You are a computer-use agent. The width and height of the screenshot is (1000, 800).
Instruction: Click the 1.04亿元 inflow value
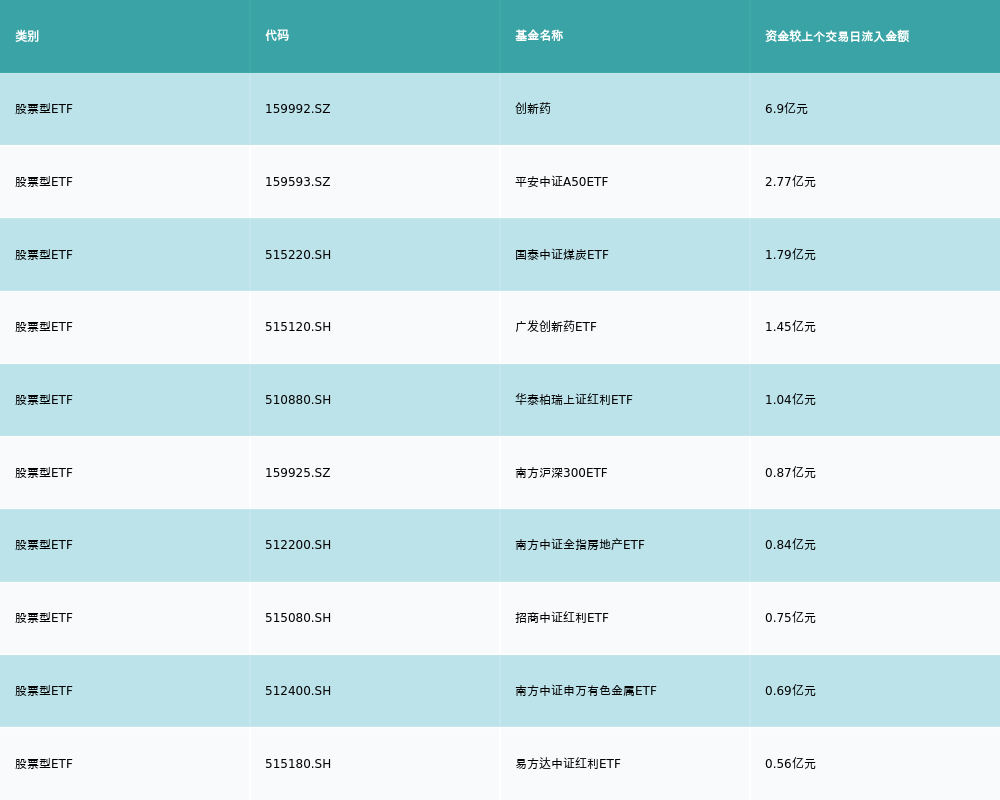click(x=790, y=400)
